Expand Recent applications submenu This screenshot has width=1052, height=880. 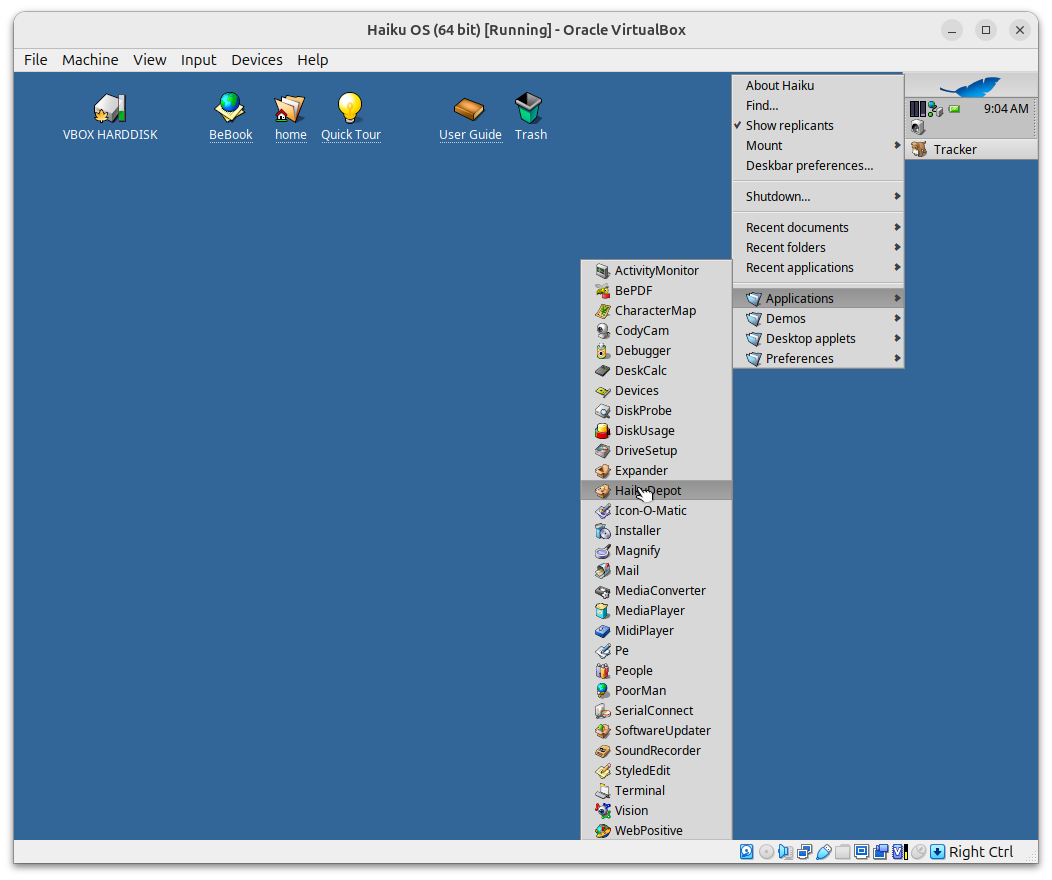tap(818, 268)
